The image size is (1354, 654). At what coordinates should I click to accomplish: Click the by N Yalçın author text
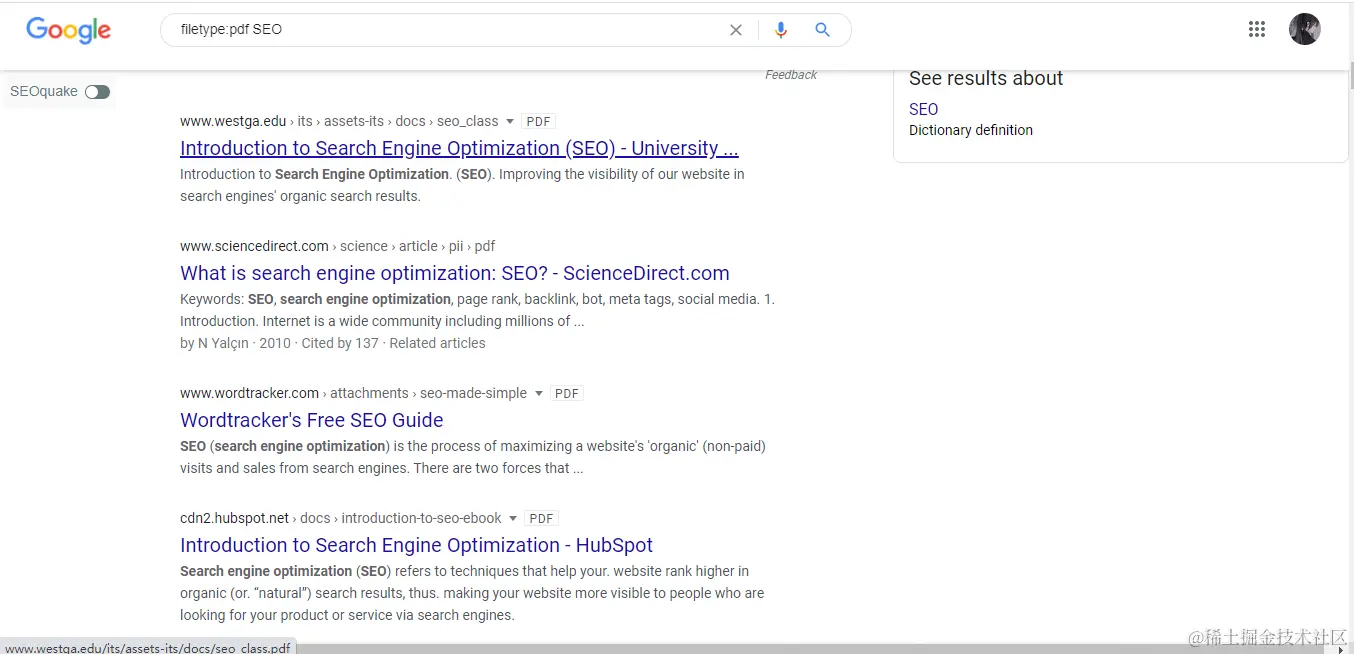point(215,343)
